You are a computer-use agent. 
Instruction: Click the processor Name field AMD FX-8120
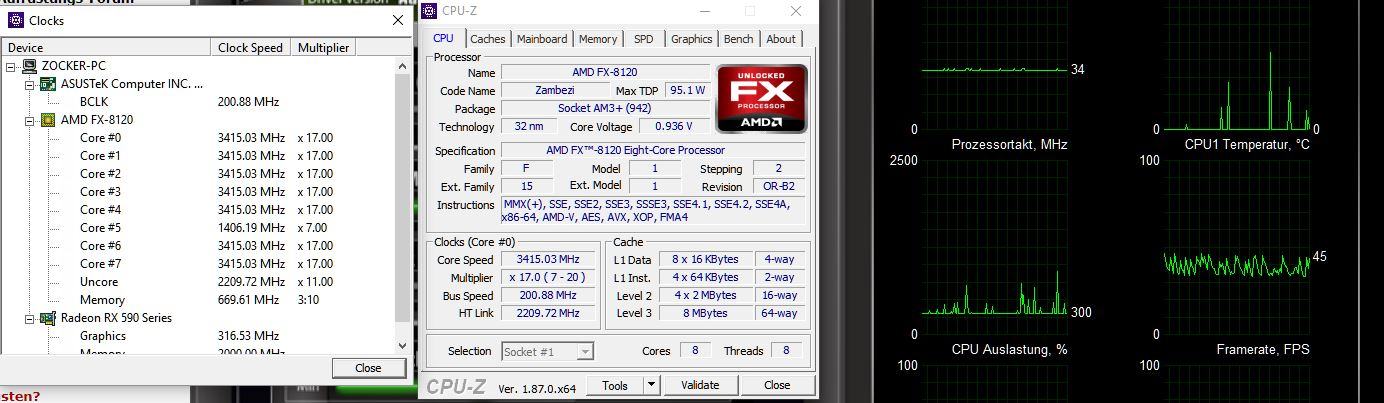(x=605, y=73)
